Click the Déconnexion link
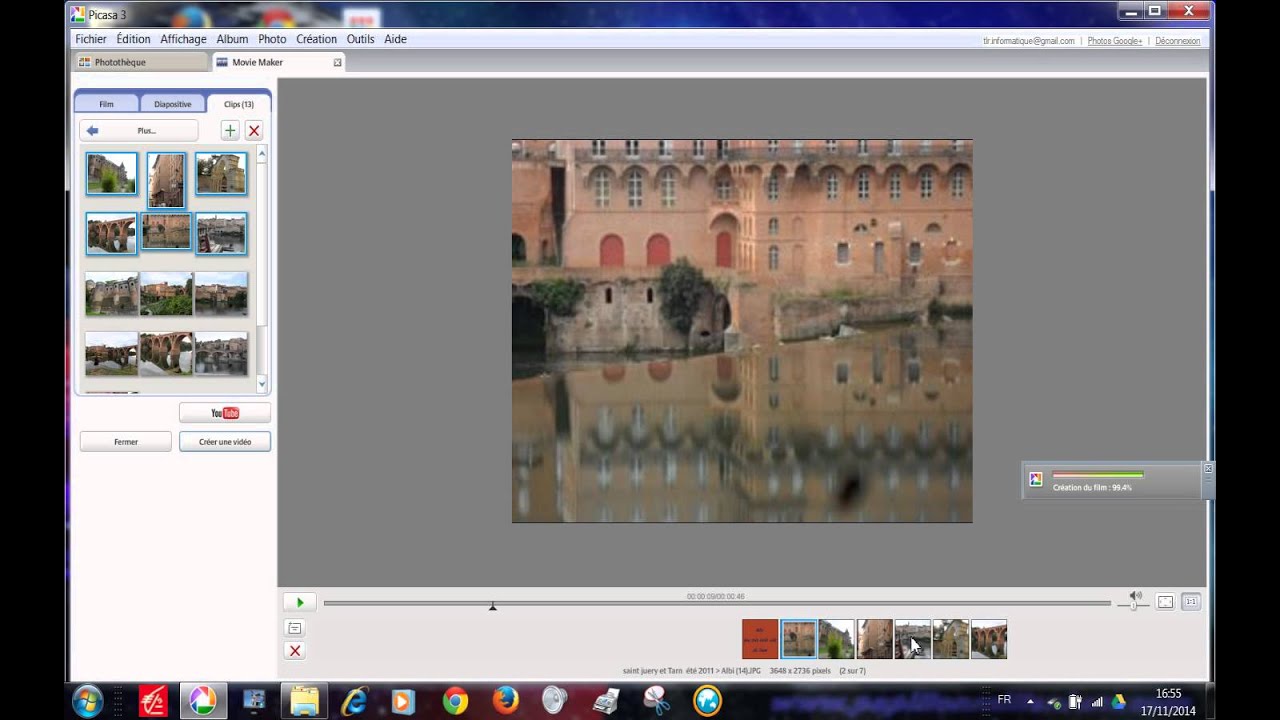The width and height of the screenshot is (1280, 720). coord(1177,41)
